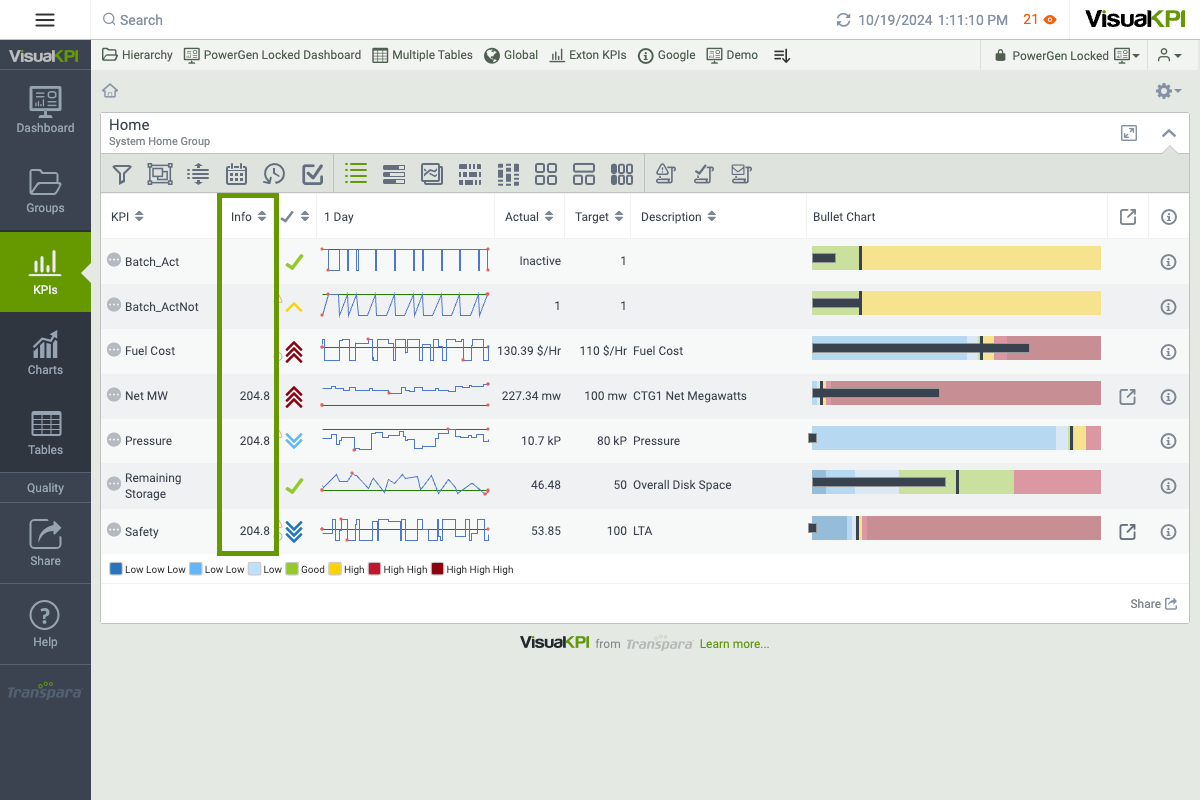
Task: Click the Learn more link
Action: pos(734,644)
